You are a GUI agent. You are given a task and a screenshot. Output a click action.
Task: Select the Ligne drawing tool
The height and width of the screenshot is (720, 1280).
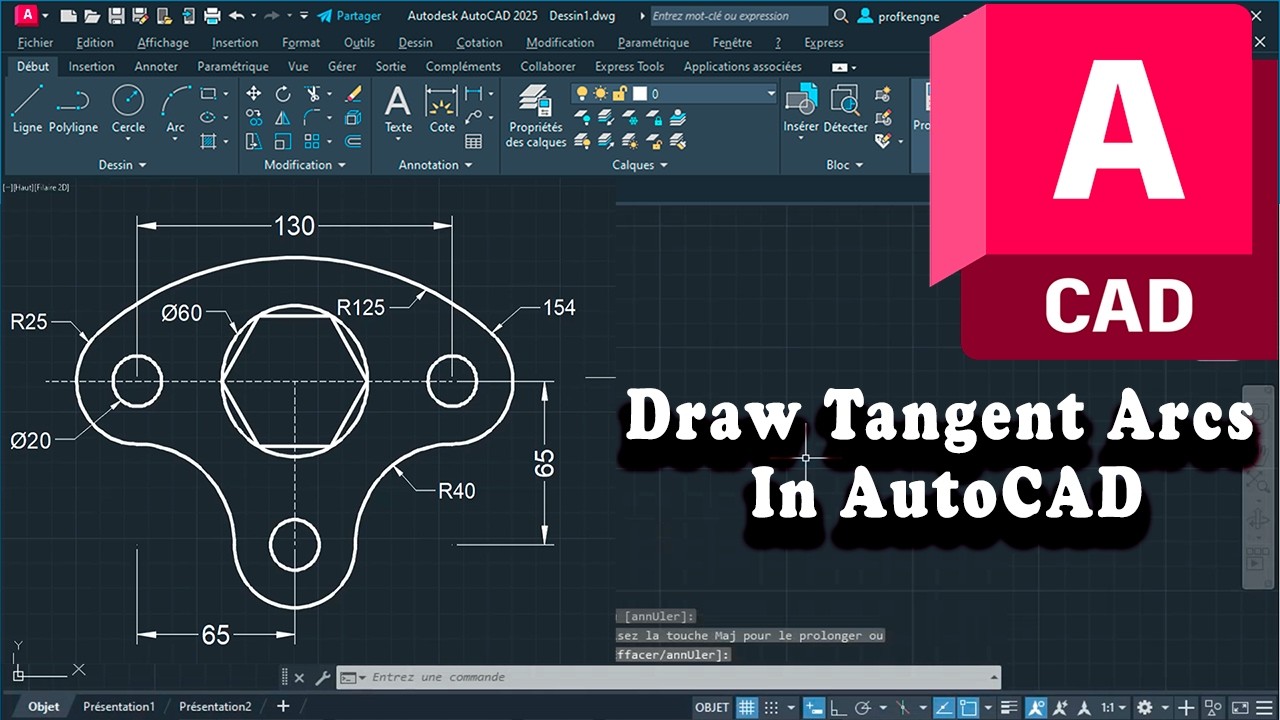coord(27,108)
